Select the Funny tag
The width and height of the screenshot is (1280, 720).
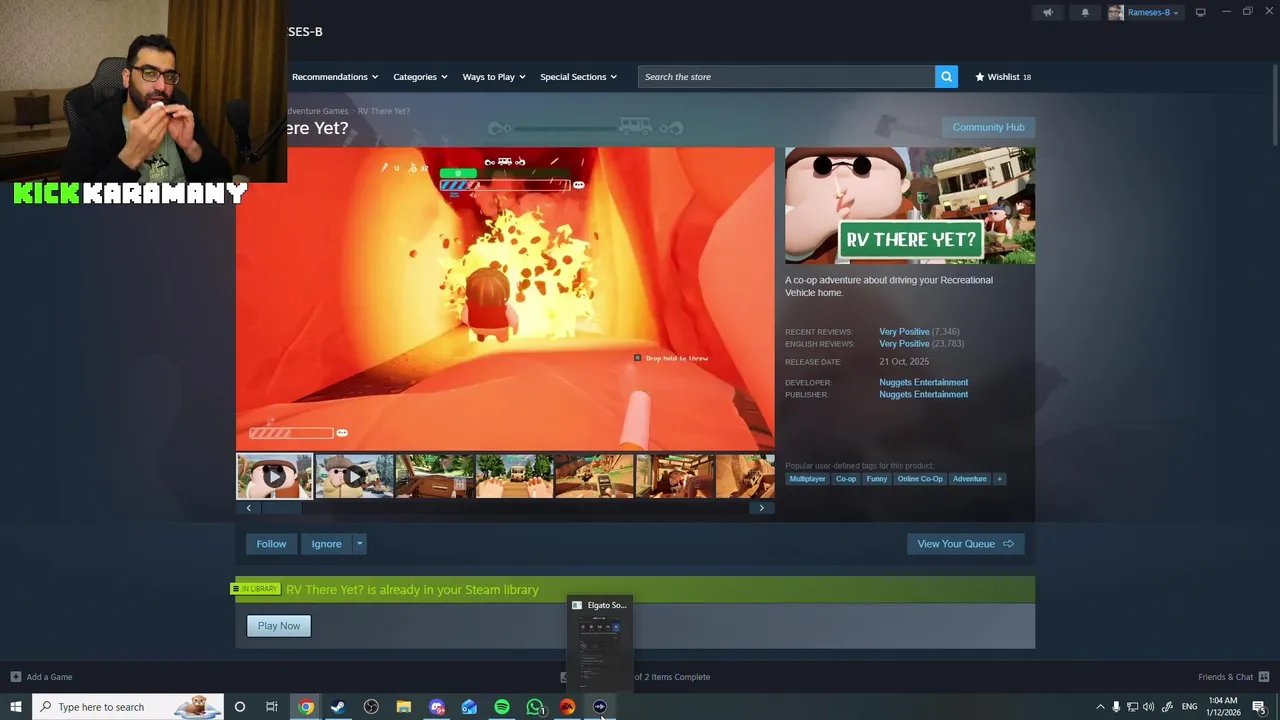pos(877,479)
